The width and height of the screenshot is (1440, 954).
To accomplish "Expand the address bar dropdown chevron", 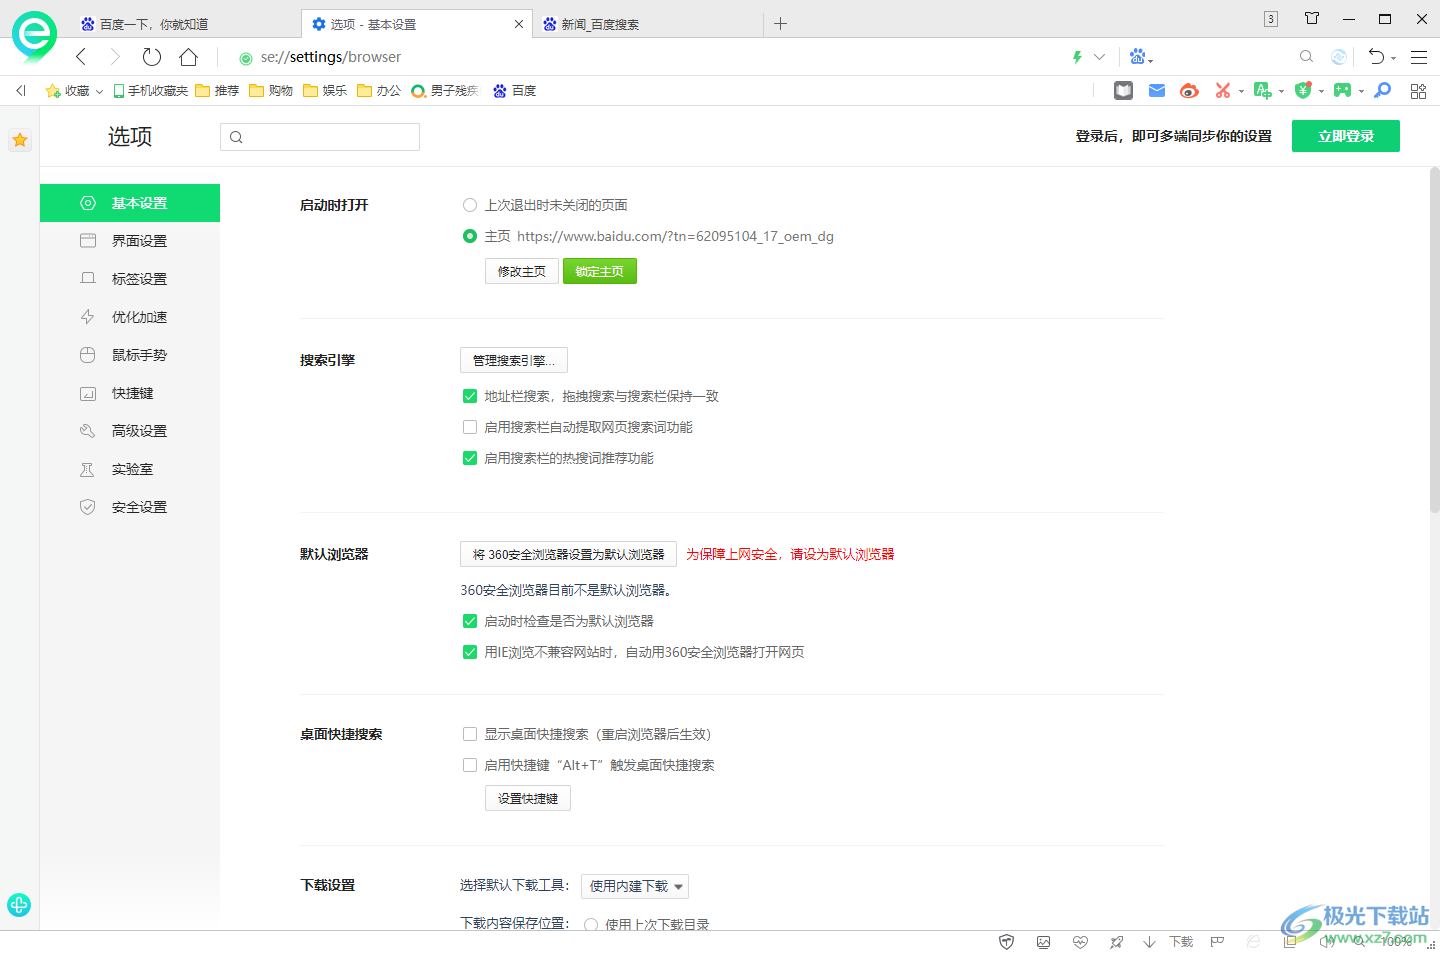I will tap(1099, 57).
